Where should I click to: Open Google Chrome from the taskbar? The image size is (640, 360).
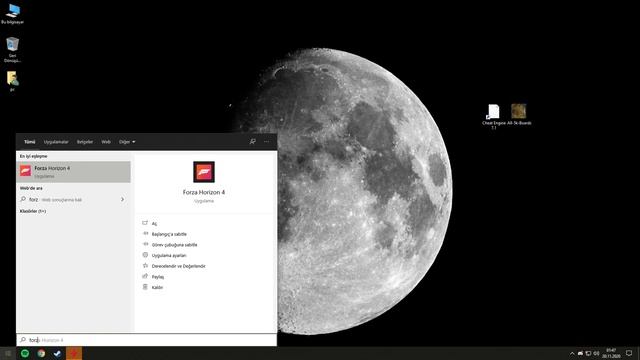pyautogui.click(x=41, y=353)
